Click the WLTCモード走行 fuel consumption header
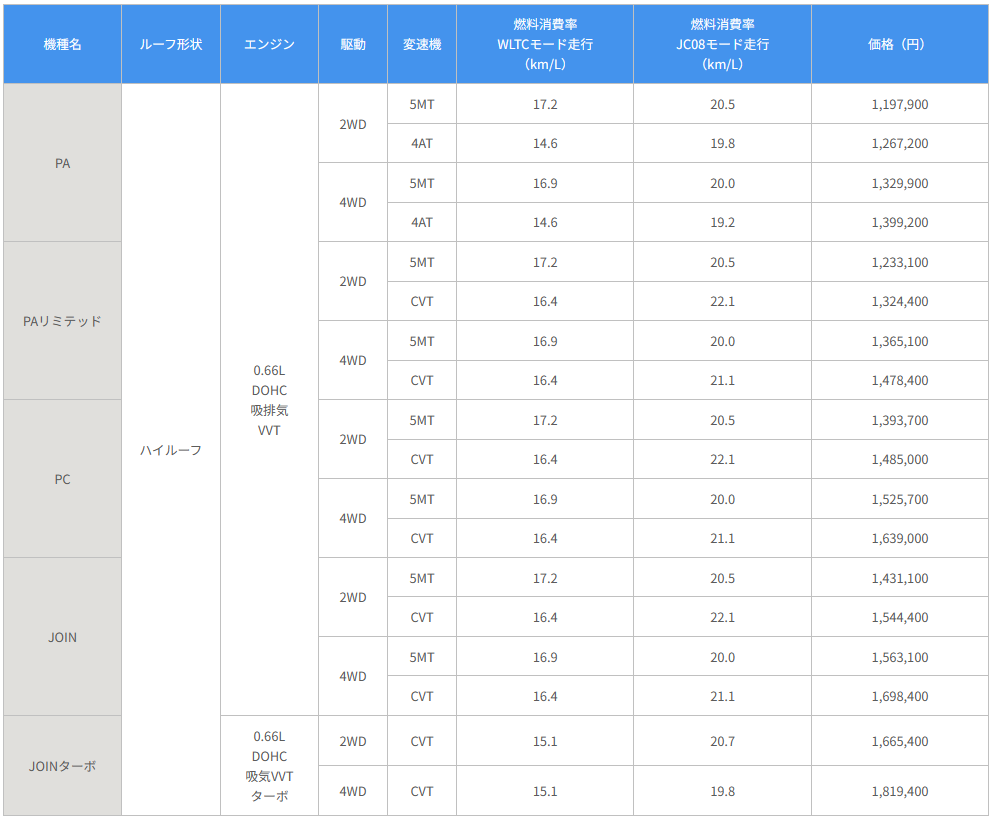The height and width of the screenshot is (820, 993). click(x=545, y=45)
